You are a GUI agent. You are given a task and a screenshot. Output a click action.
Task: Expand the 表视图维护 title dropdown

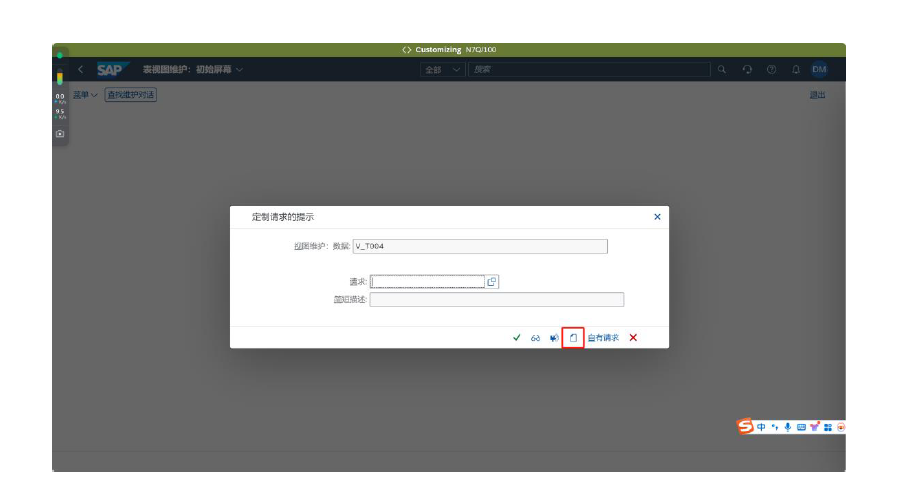pyautogui.click(x=240, y=70)
